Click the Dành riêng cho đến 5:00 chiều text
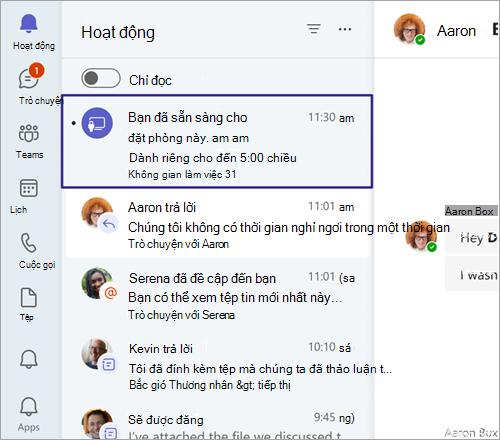The width and height of the screenshot is (500, 440). tap(213, 158)
